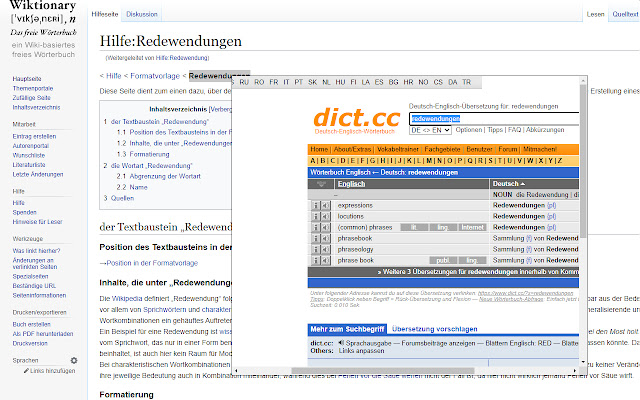Open 'Eintrag erstellen' in sidebar

[34, 136]
